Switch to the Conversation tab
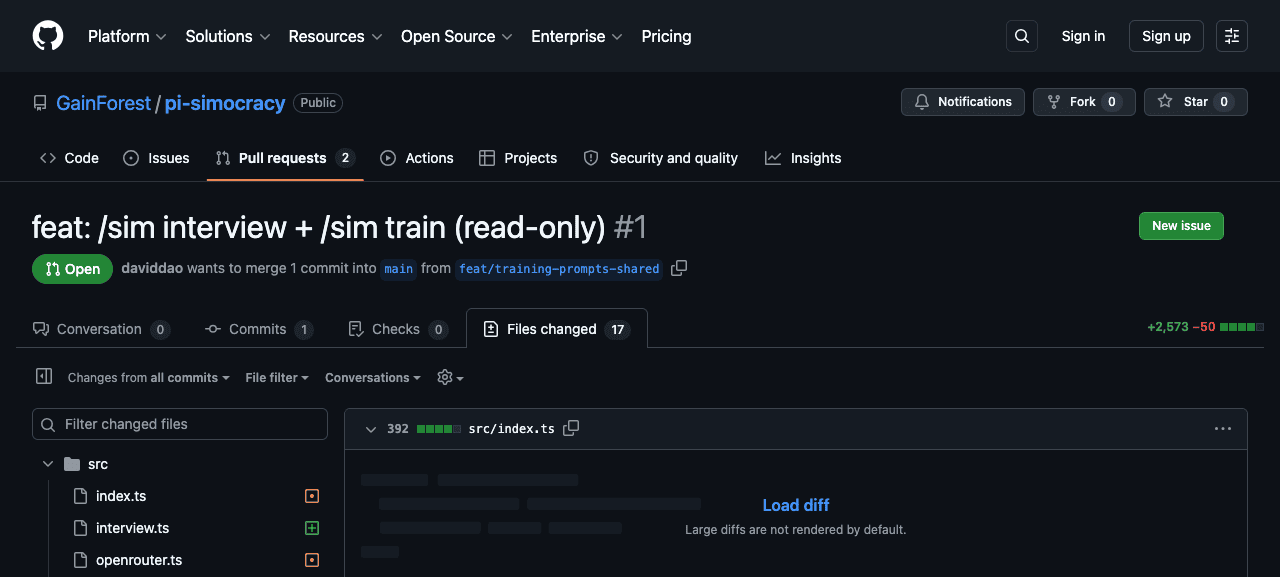Viewport: 1280px width, 577px height. coord(101,329)
